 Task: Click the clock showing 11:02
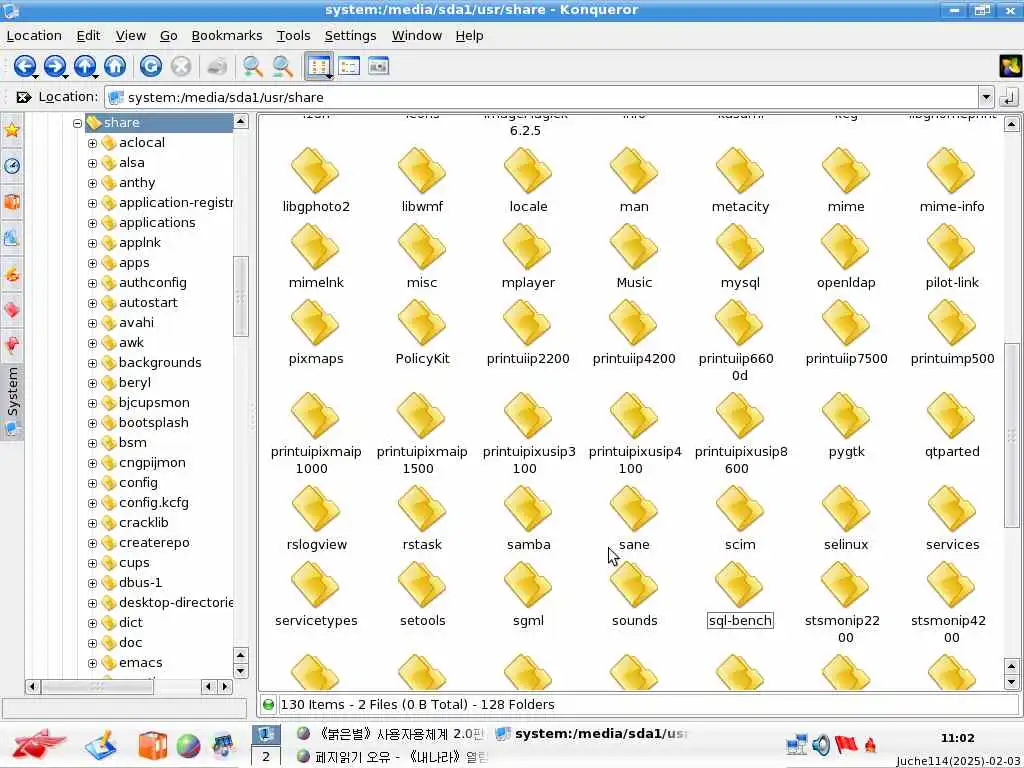coord(957,738)
